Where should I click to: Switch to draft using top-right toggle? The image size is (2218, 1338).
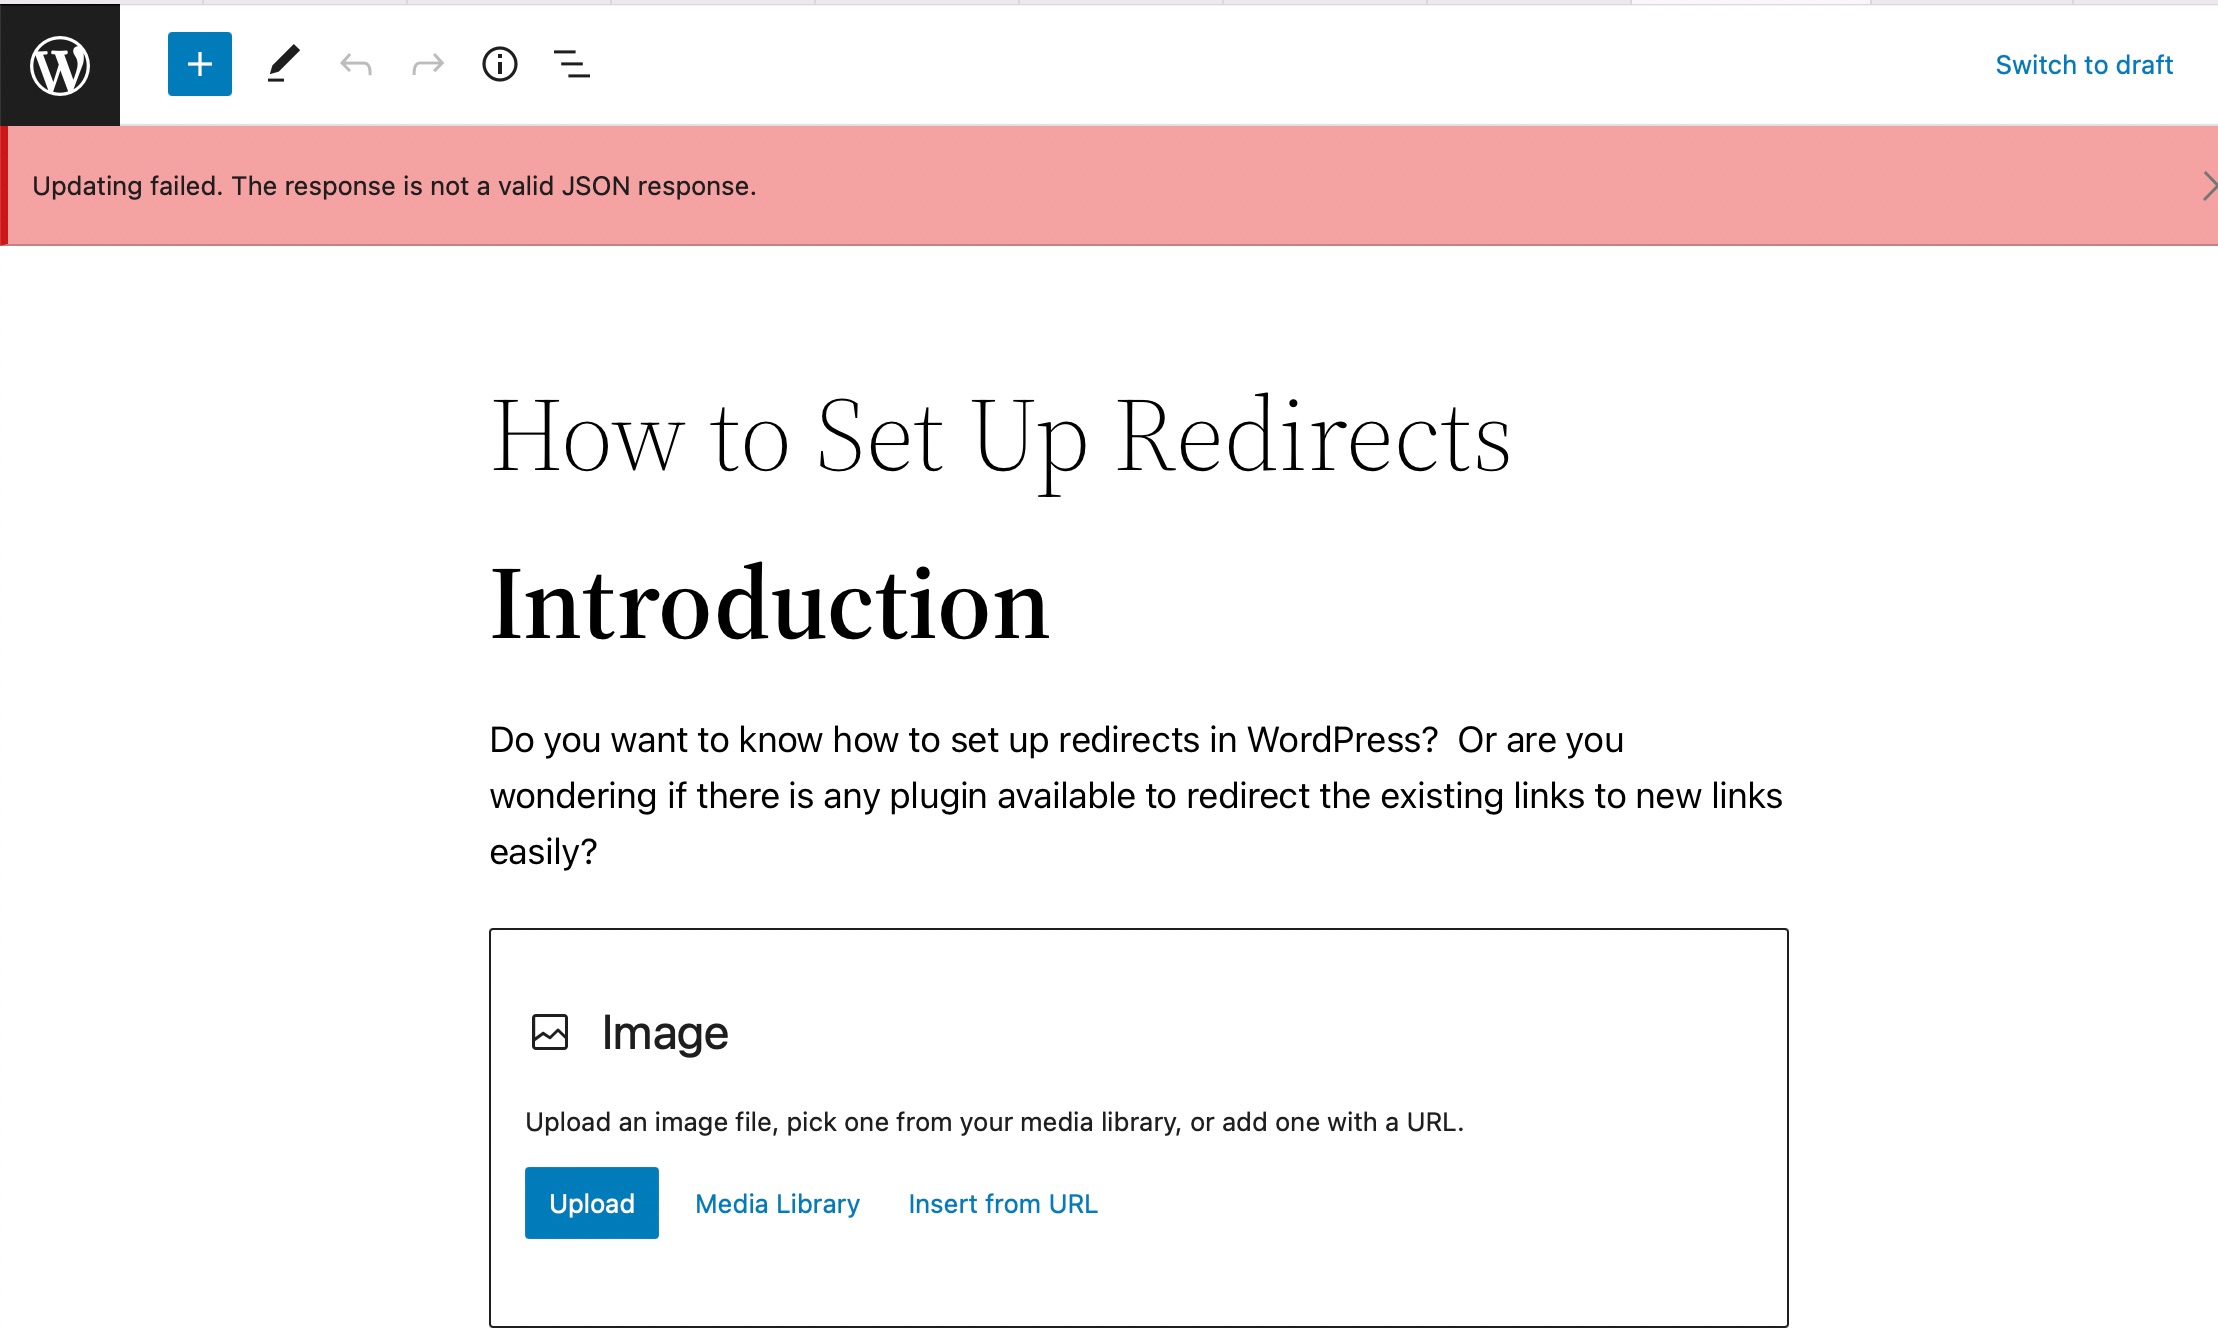pyautogui.click(x=2083, y=63)
